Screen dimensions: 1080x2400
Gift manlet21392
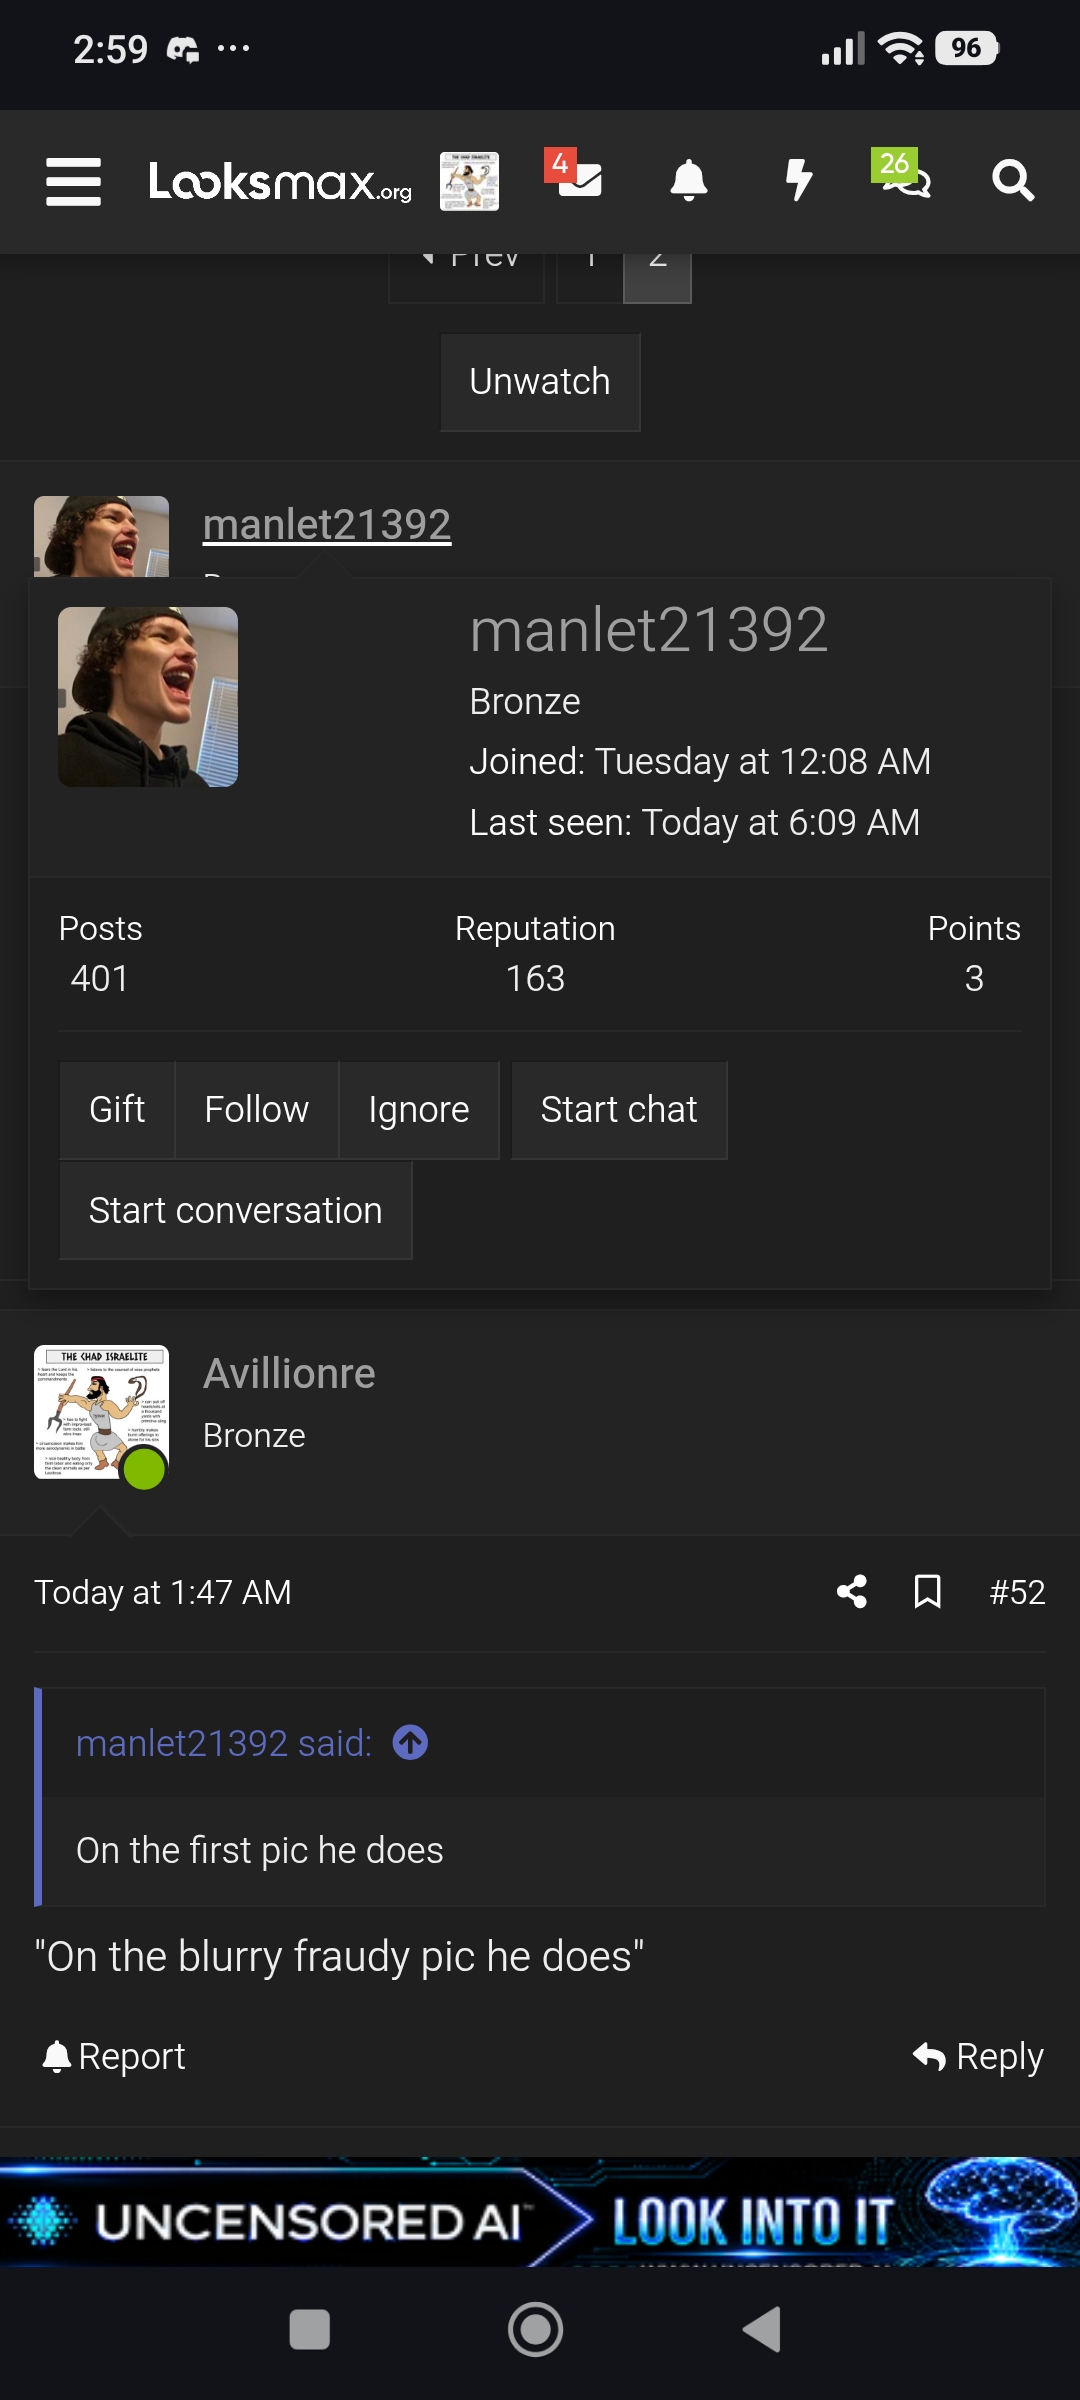pyautogui.click(x=117, y=1110)
